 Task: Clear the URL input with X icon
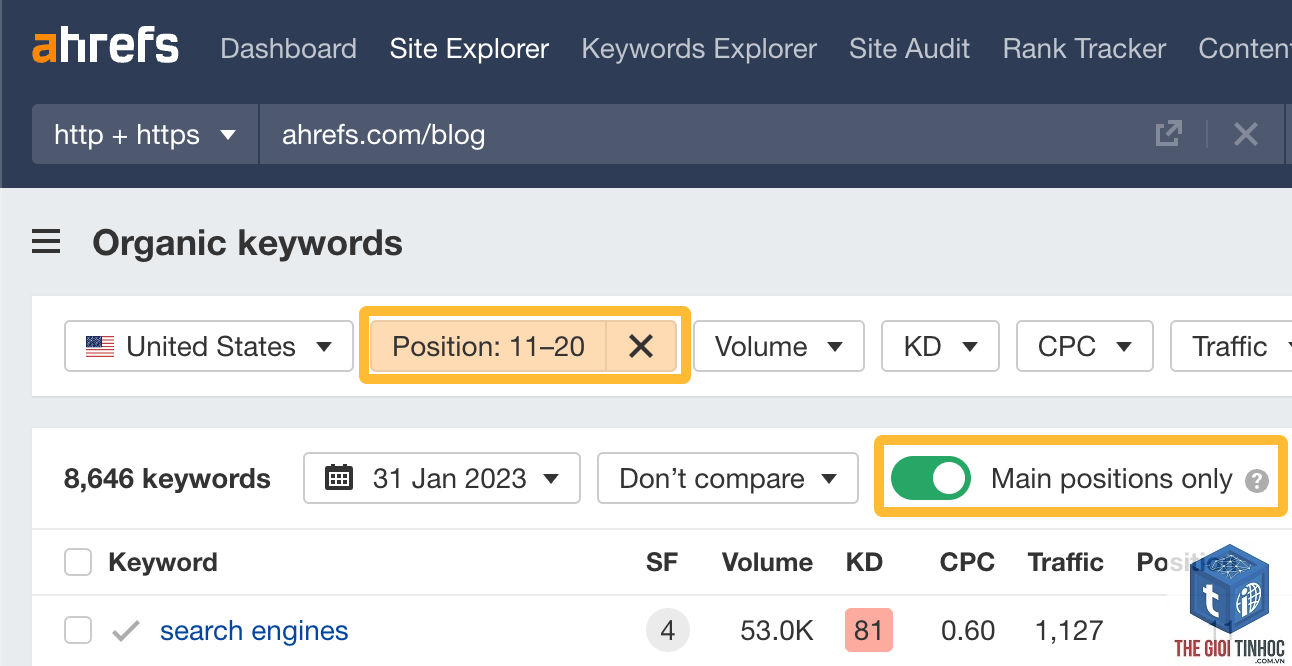coord(1245,134)
